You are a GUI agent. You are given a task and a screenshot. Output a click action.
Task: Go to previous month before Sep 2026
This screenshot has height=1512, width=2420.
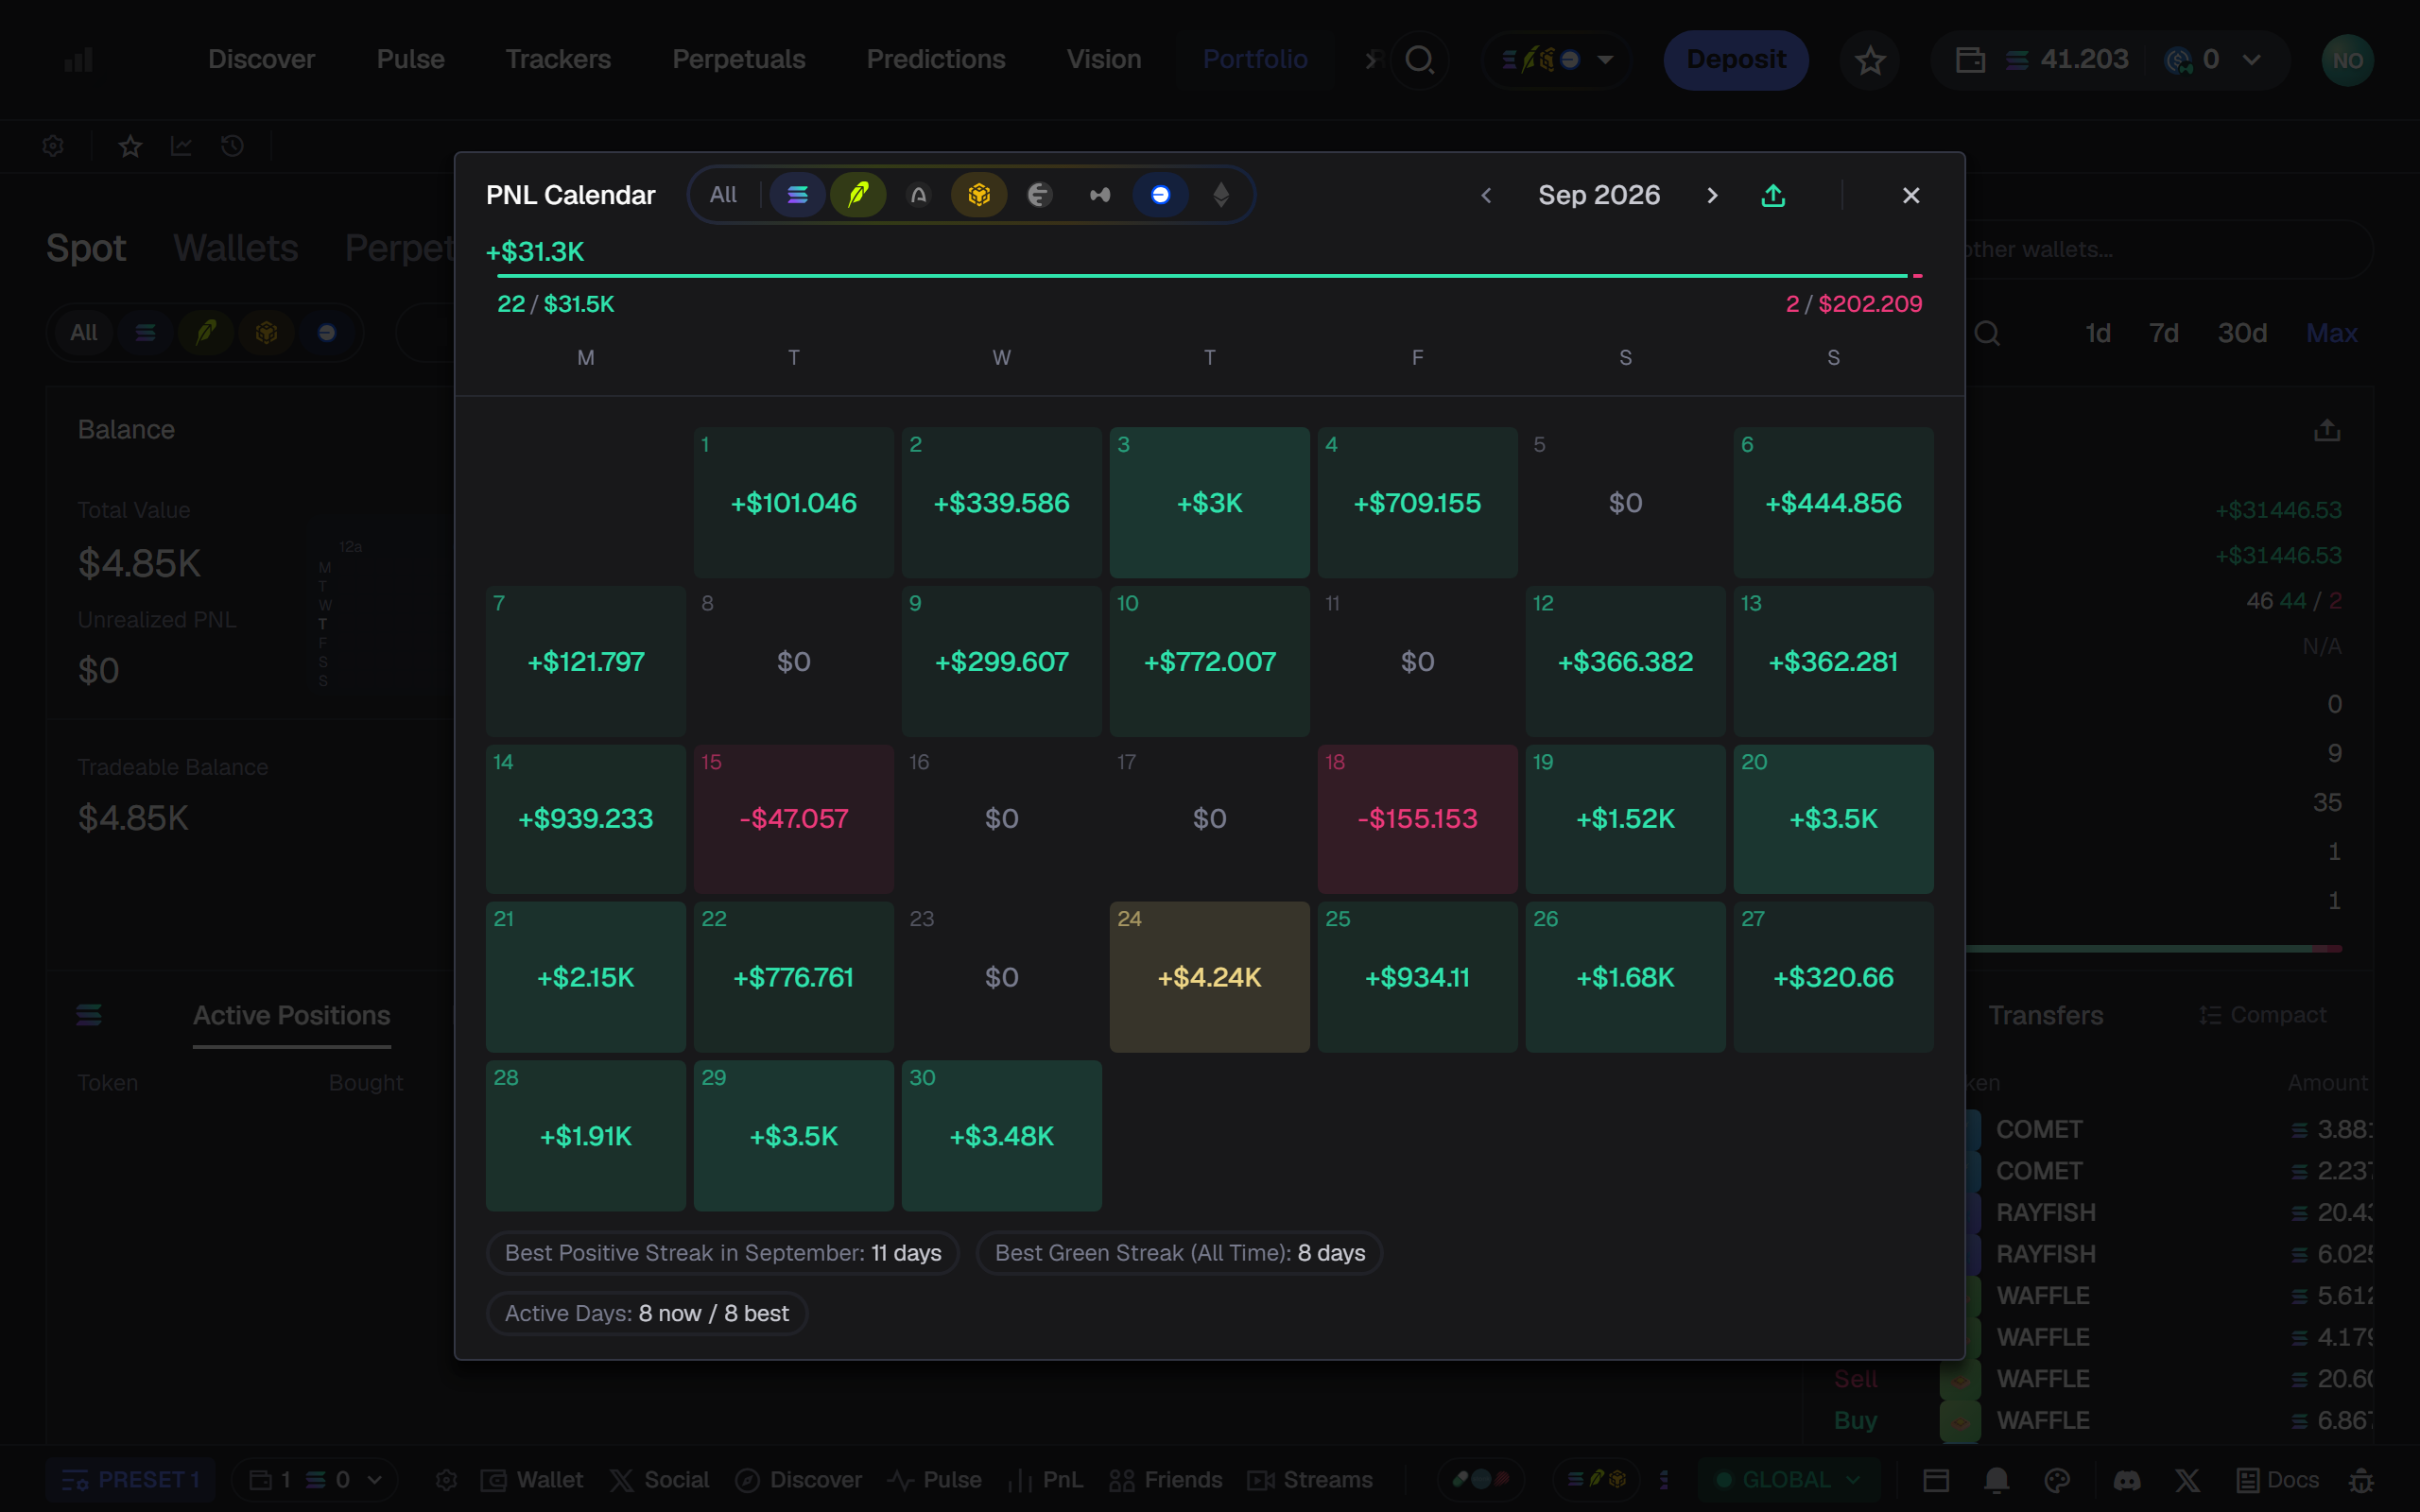tap(1486, 195)
